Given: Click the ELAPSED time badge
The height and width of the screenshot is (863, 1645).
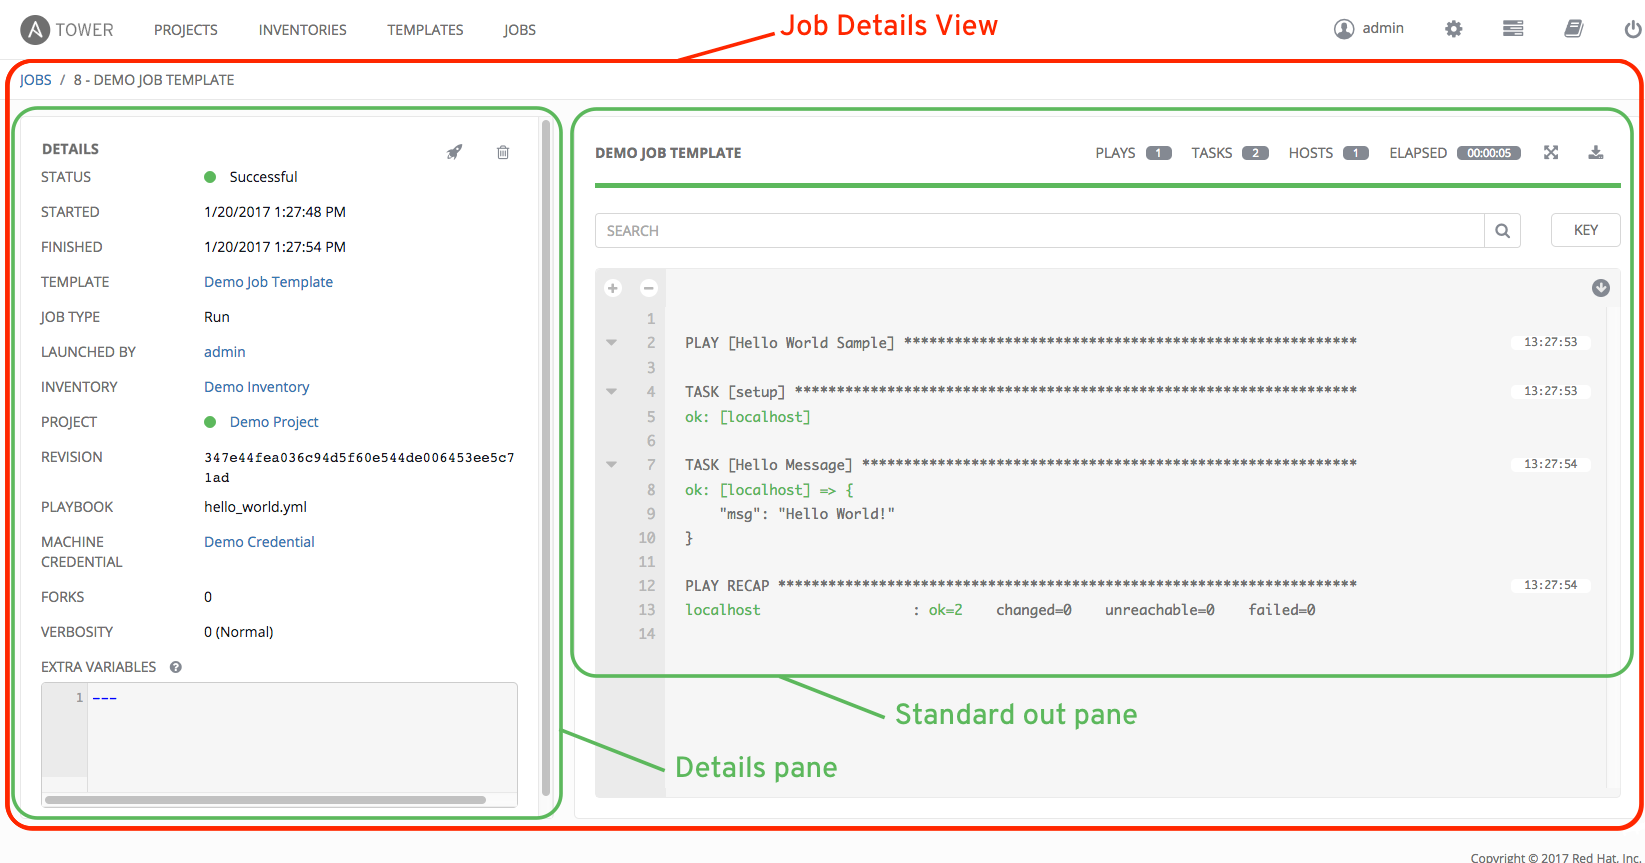Looking at the screenshot, I should pyautogui.click(x=1489, y=153).
